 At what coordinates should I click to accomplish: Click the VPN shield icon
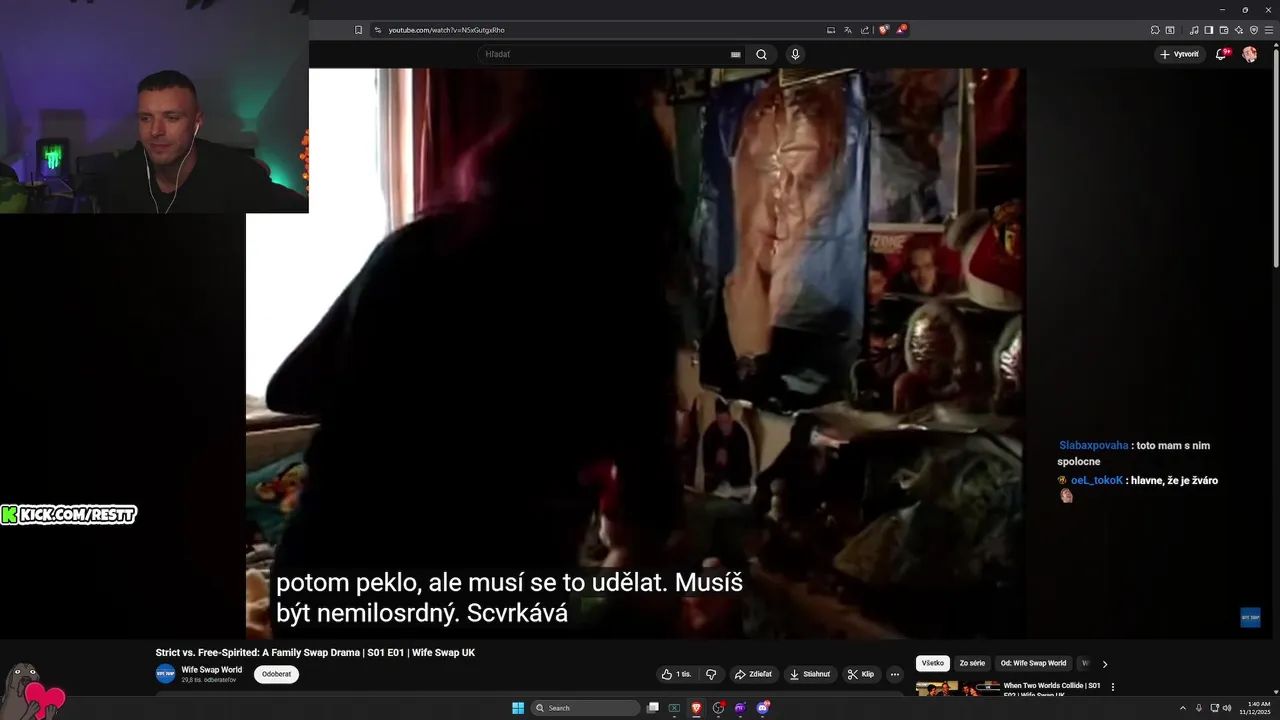1254,30
